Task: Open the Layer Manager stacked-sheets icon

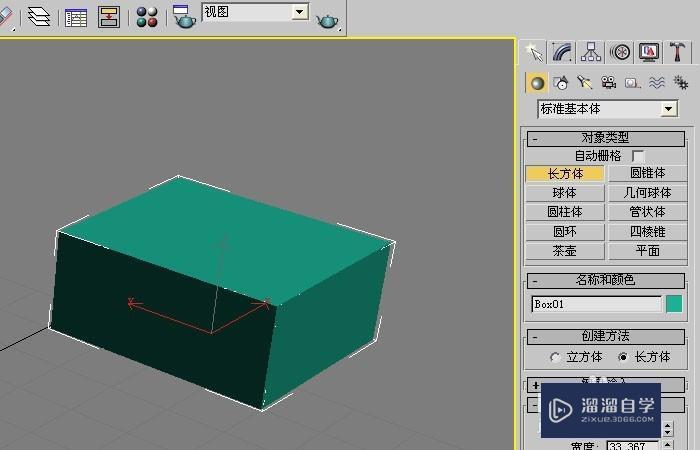Action: coord(39,17)
